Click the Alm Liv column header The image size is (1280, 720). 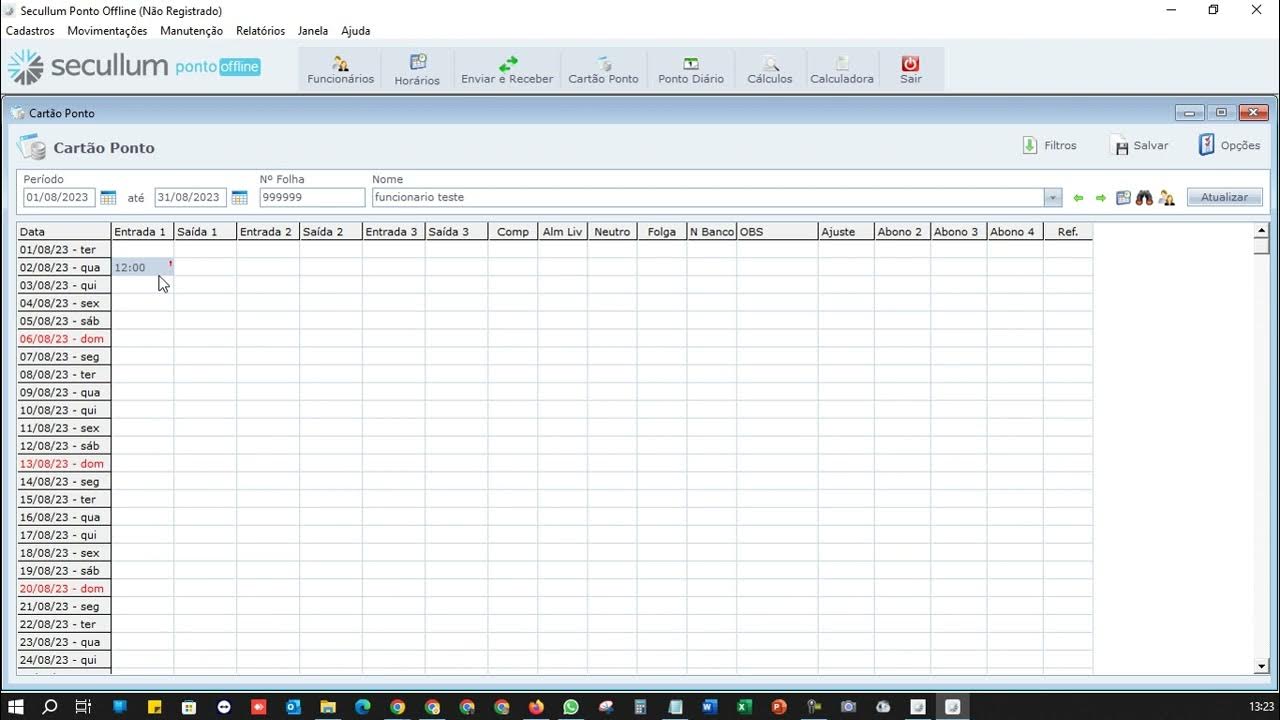(562, 232)
